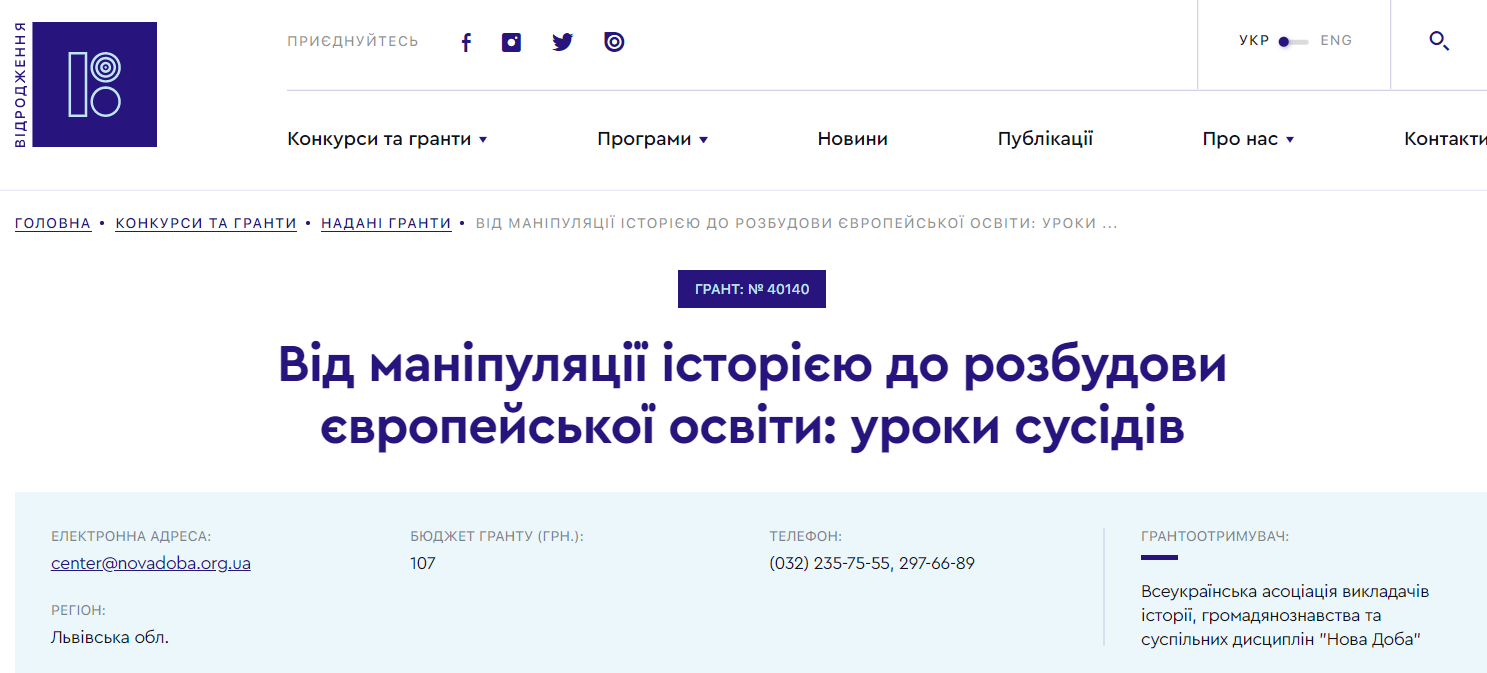Open the foundation's Facebook page icon
The image size is (1487, 673).
465,41
